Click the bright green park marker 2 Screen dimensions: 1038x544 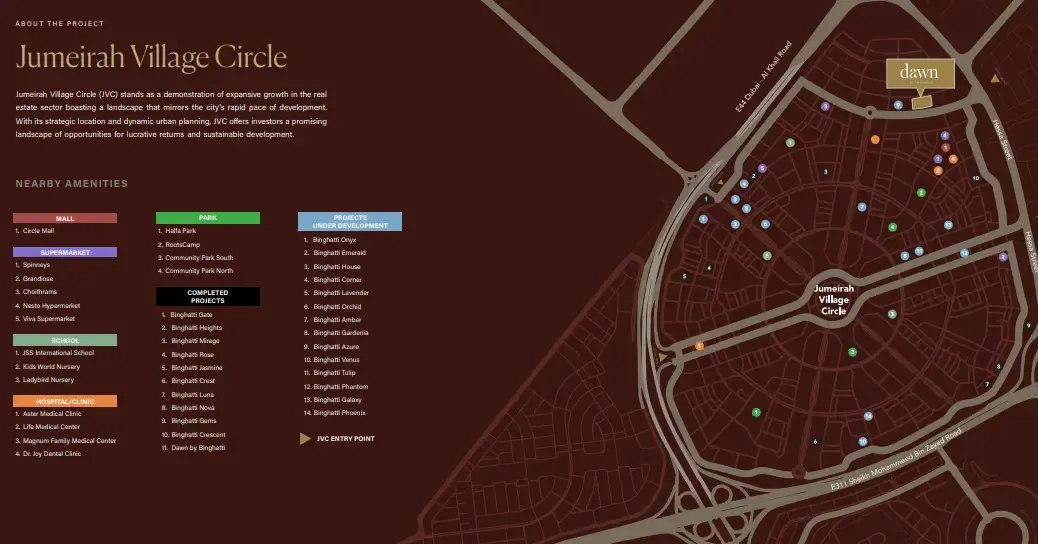coord(921,193)
